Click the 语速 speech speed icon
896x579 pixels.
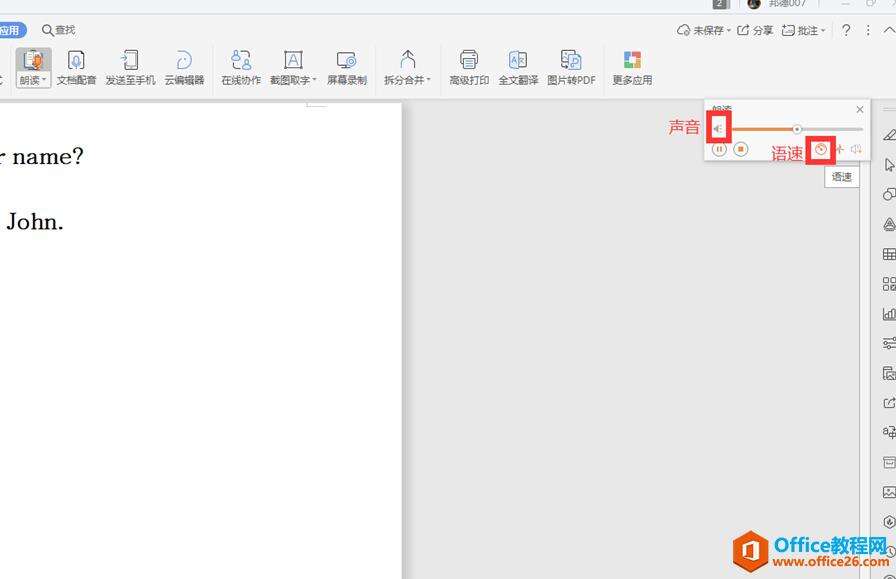821,150
